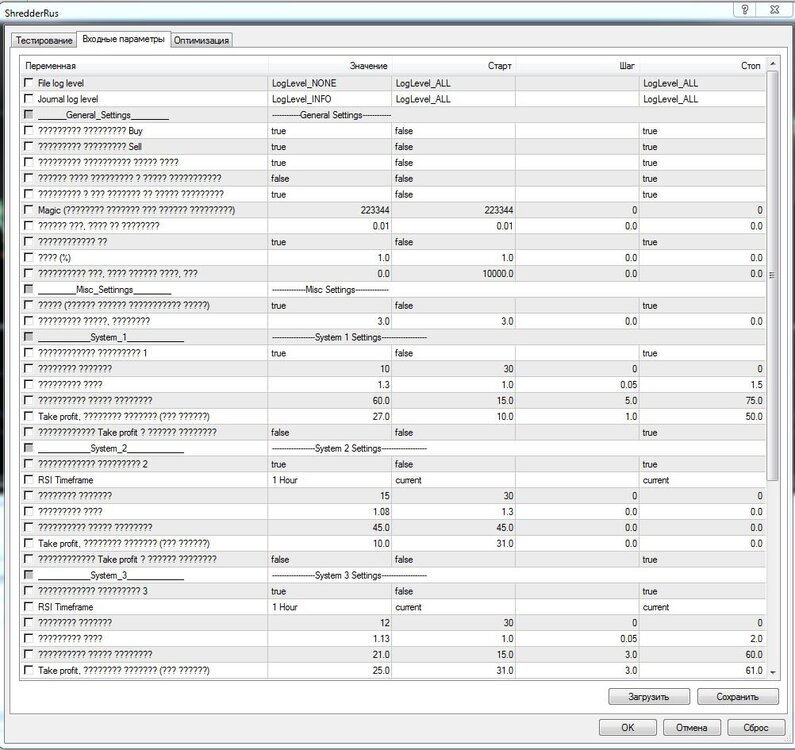Close the ShredderRus dialog
The image size is (795, 750).
774,10
